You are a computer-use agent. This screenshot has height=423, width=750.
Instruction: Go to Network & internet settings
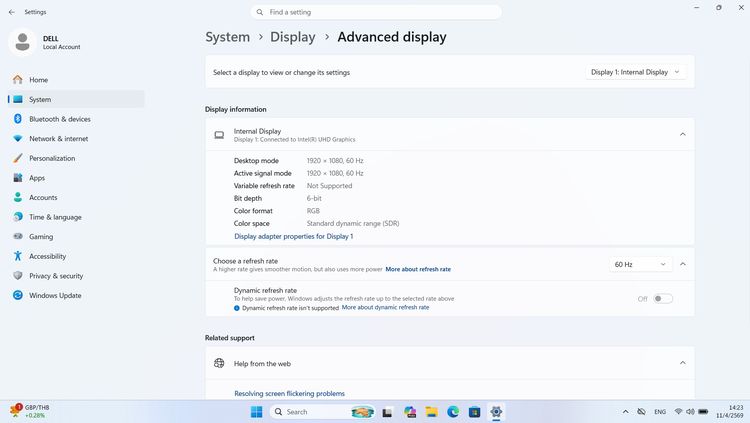(76, 139)
